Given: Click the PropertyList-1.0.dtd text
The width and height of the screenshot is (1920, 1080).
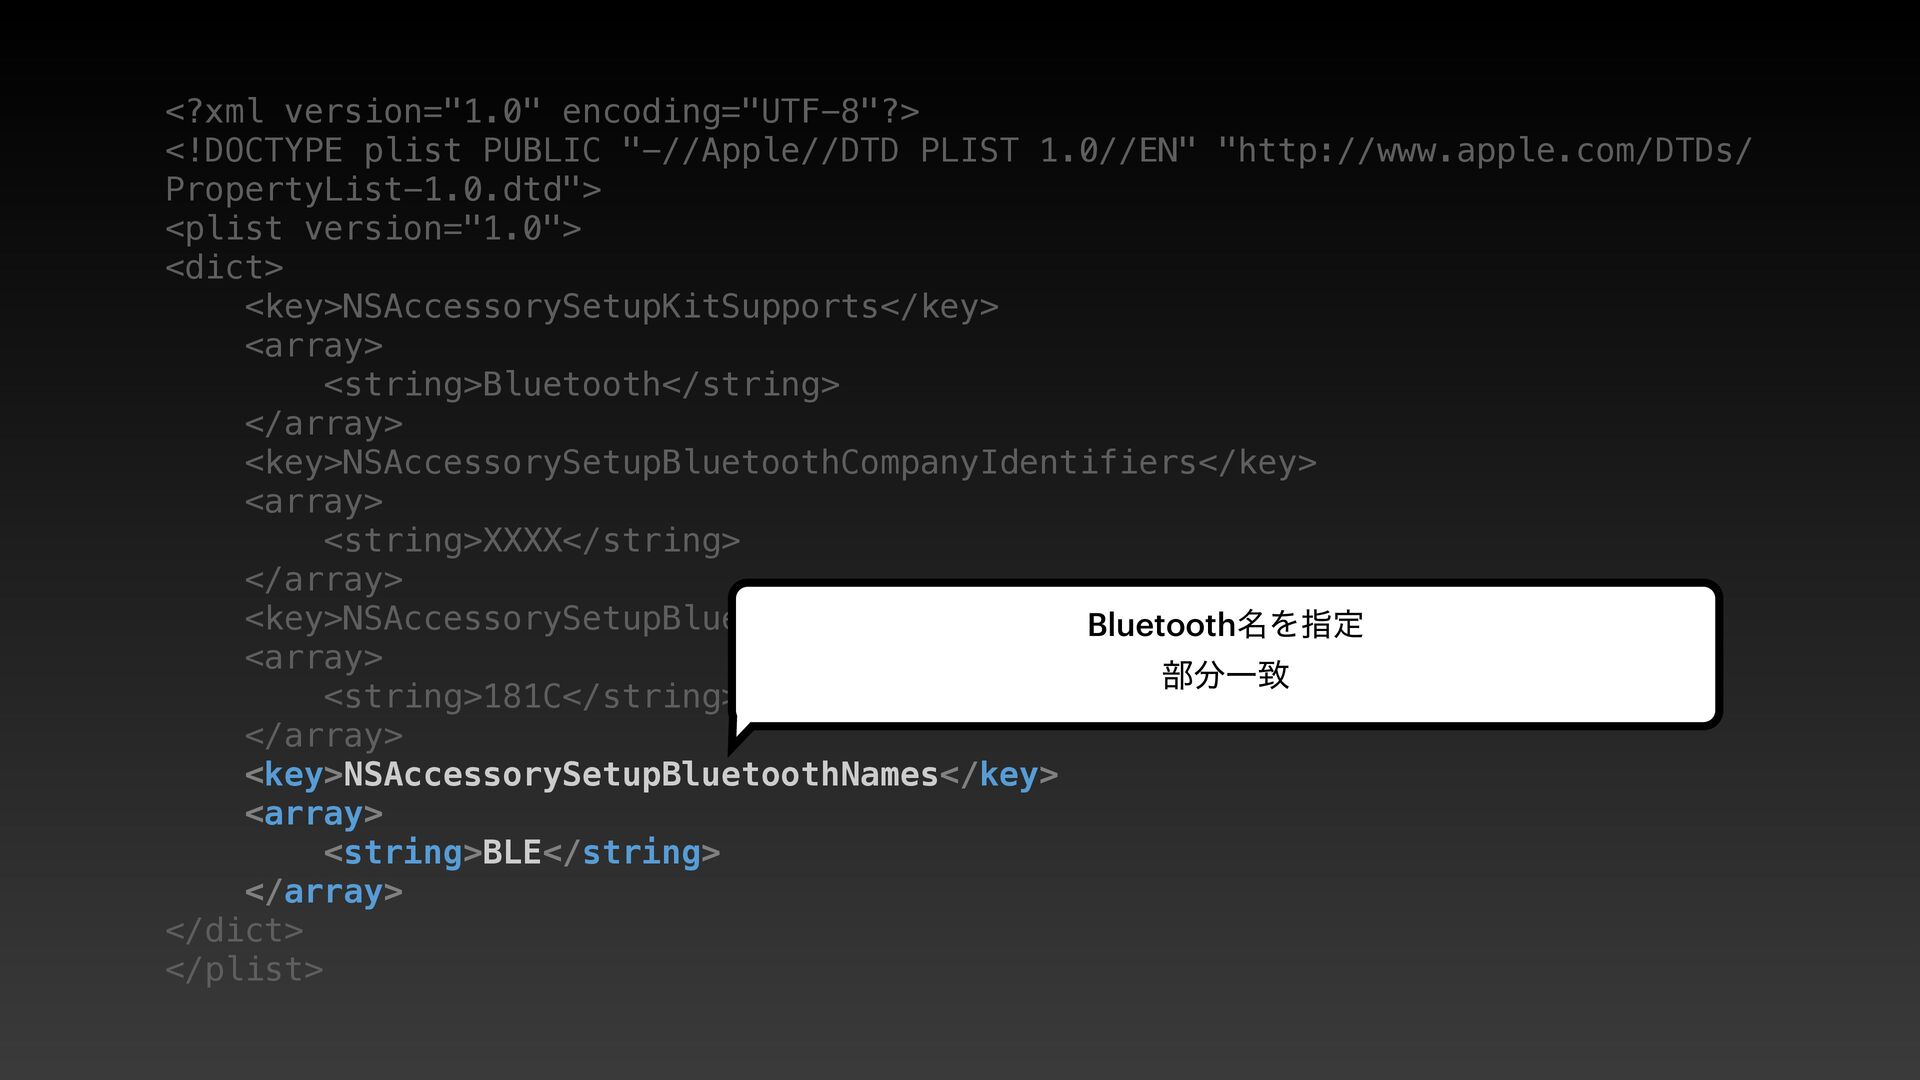Looking at the screenshot, I should tap(383, 189).
